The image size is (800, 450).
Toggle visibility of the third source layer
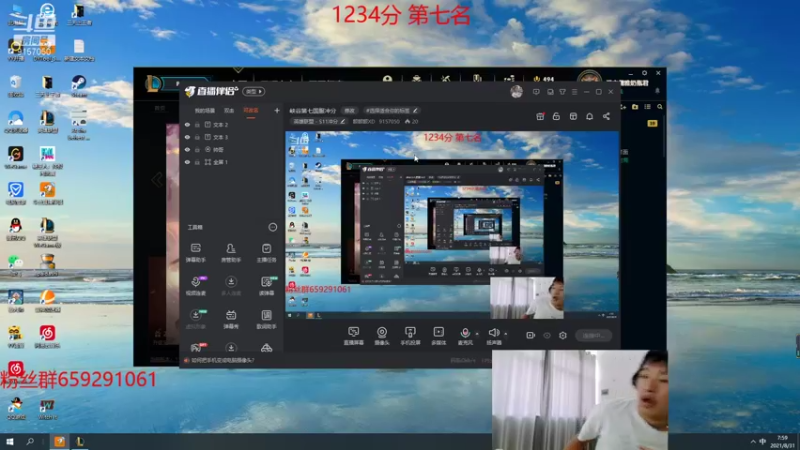(187, 150)
